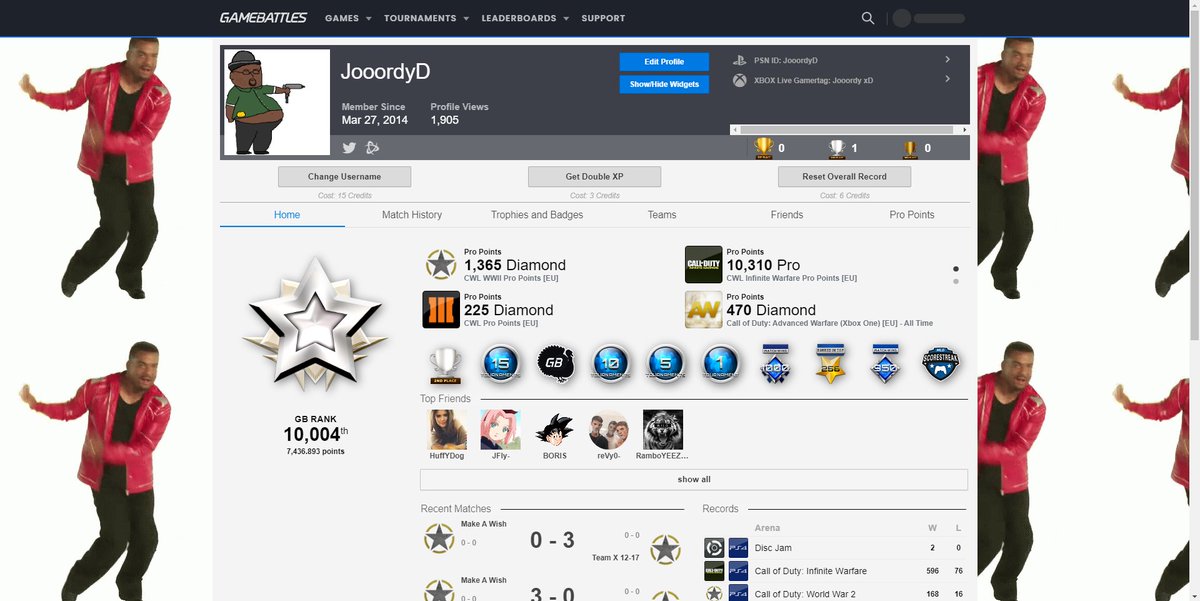Click the GameBattles logo
This screenshot has width=1200, height=601.
tap(265, 18)
